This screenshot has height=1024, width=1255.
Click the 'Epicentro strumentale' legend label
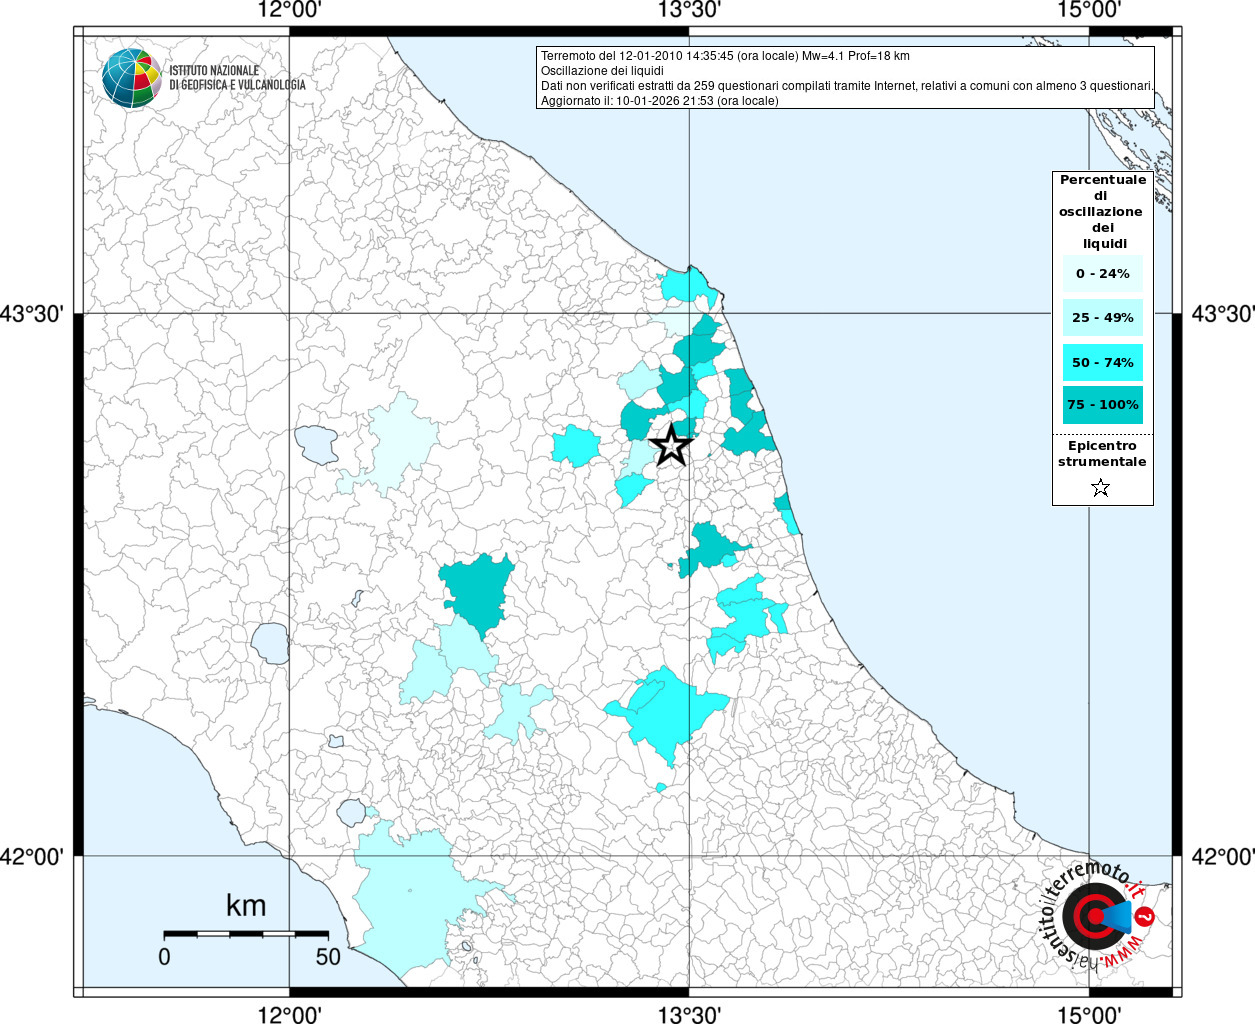(x=1102, y=454)
